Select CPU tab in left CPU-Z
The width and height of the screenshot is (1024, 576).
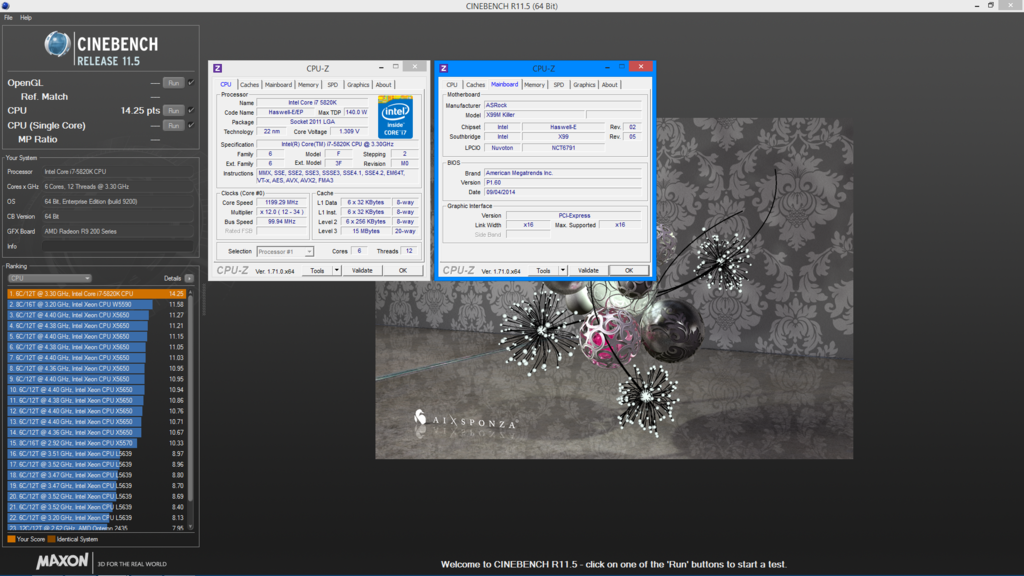pos(225,85)
